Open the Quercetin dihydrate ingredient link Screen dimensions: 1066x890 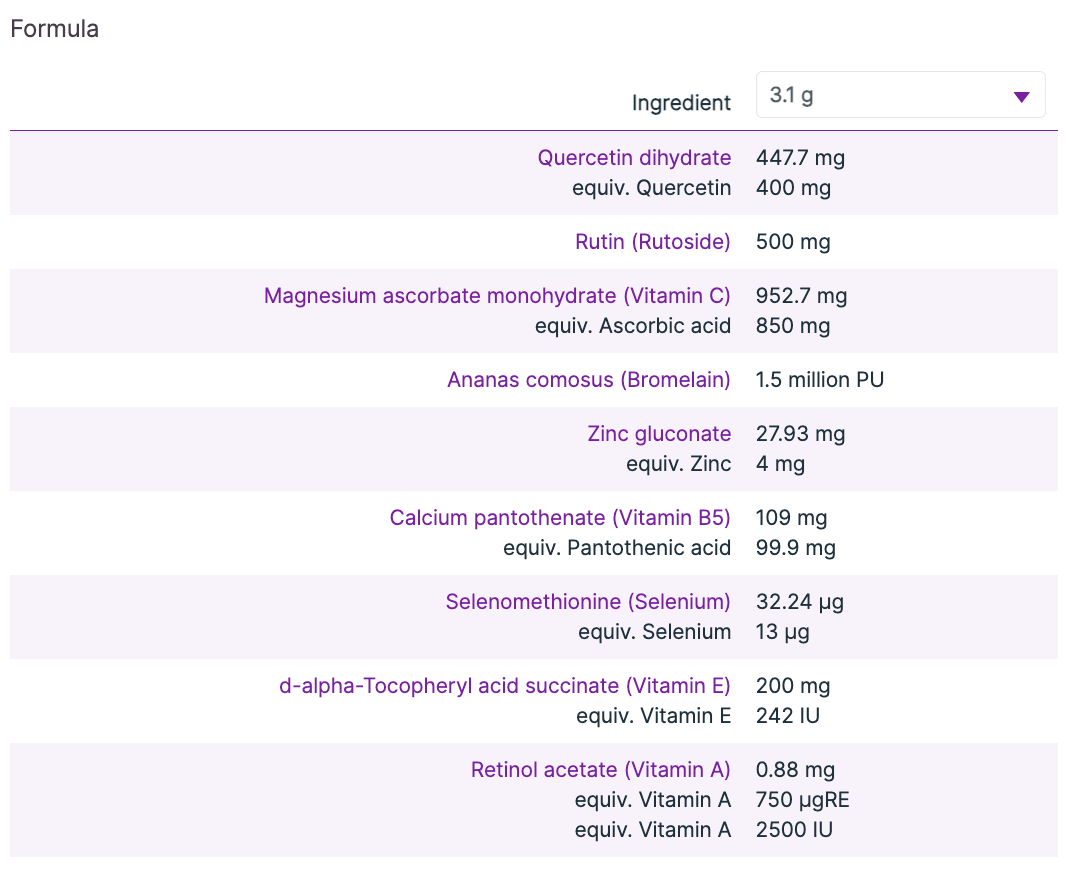coord(634,158)
